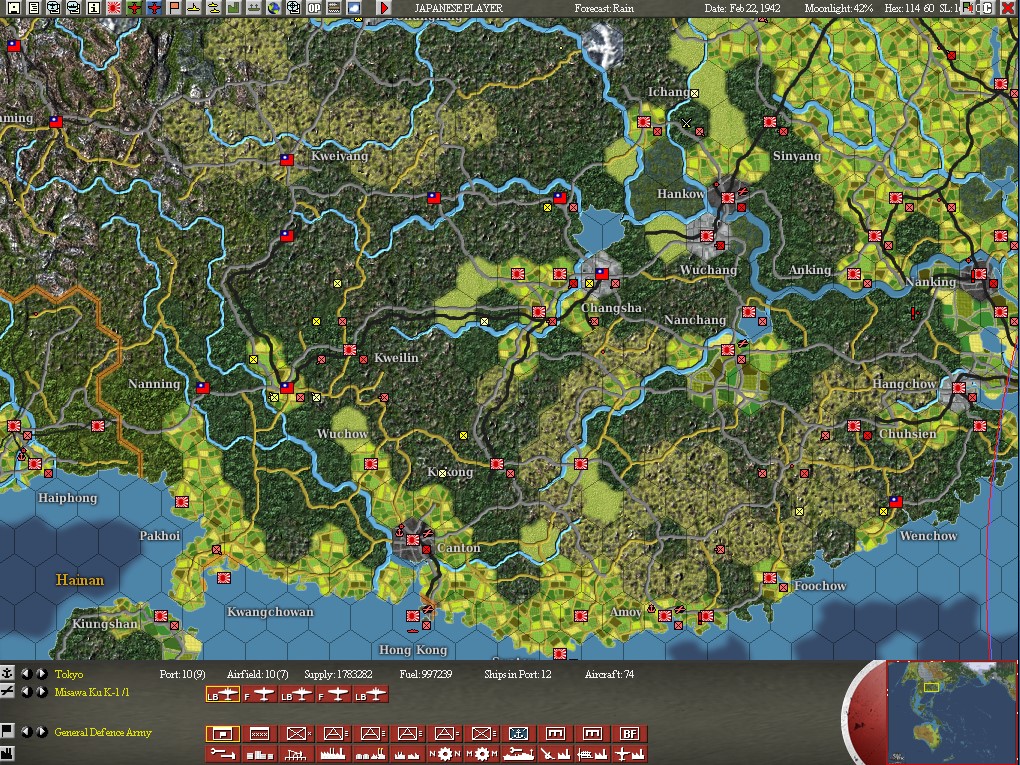
Task: Open the report via the document icon
Action: (34, 8)
